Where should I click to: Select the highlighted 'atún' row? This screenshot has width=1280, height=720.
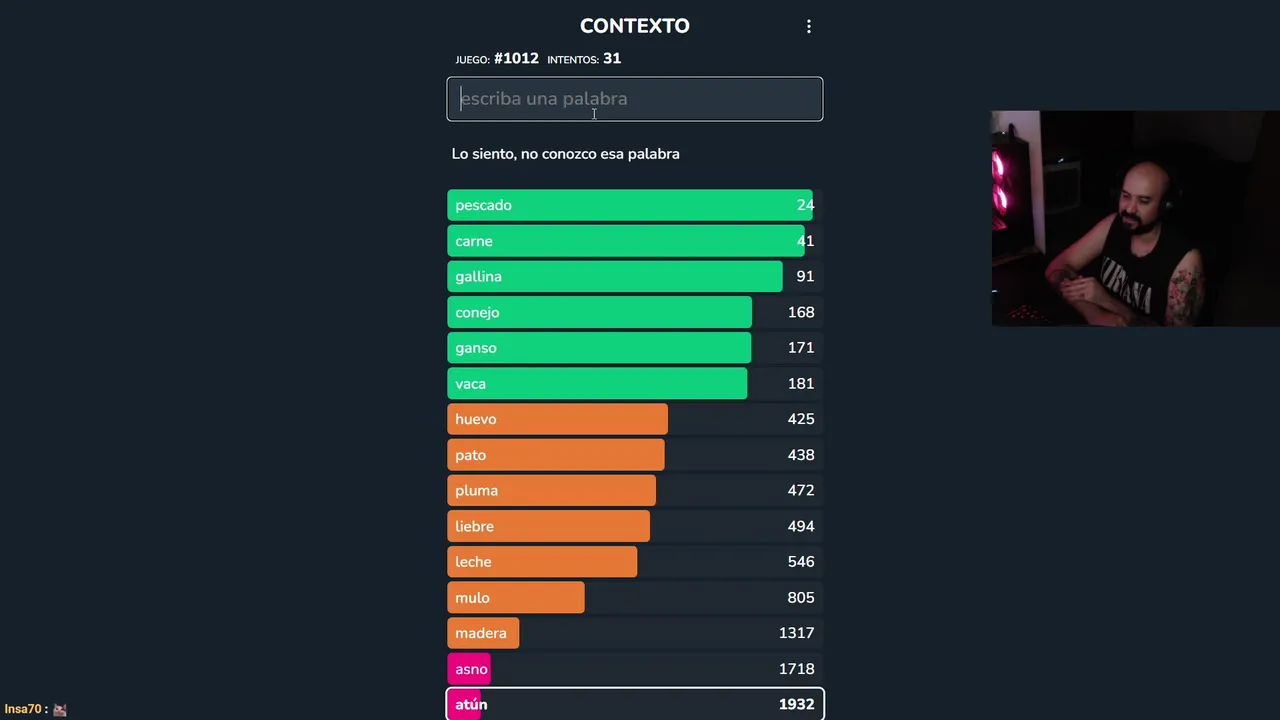(x=634, y=704)
